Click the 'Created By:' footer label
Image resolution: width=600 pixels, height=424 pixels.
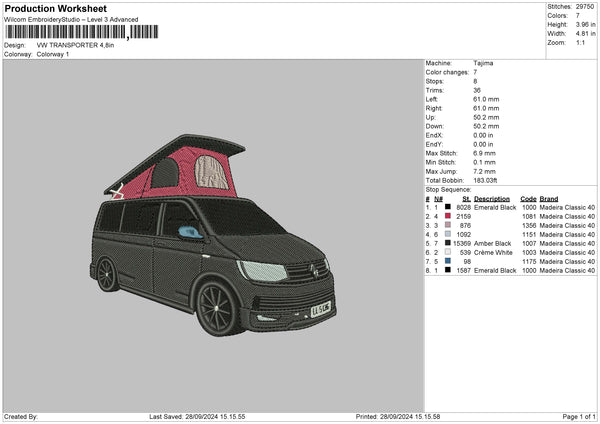(21, 416)
